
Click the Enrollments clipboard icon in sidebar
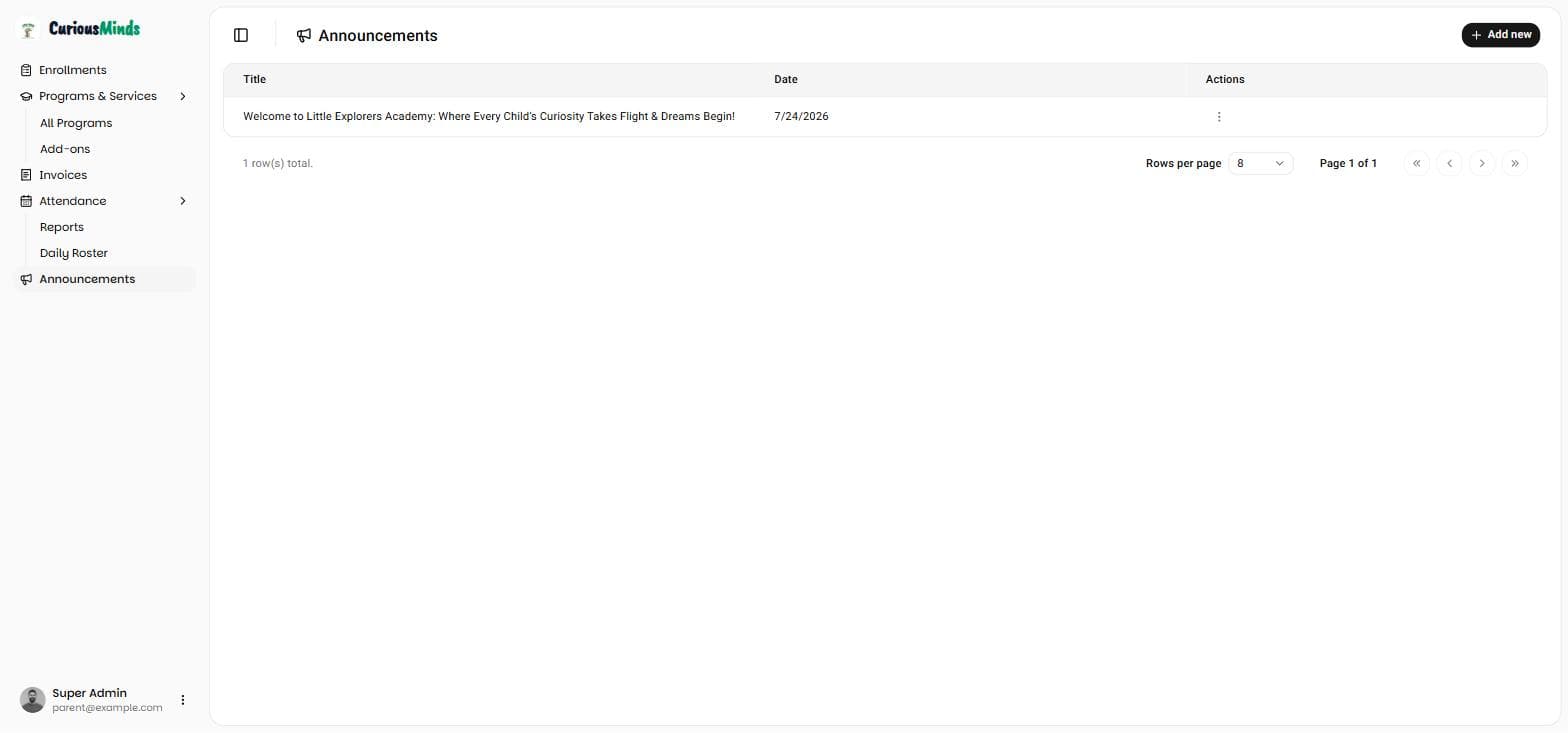26,70
